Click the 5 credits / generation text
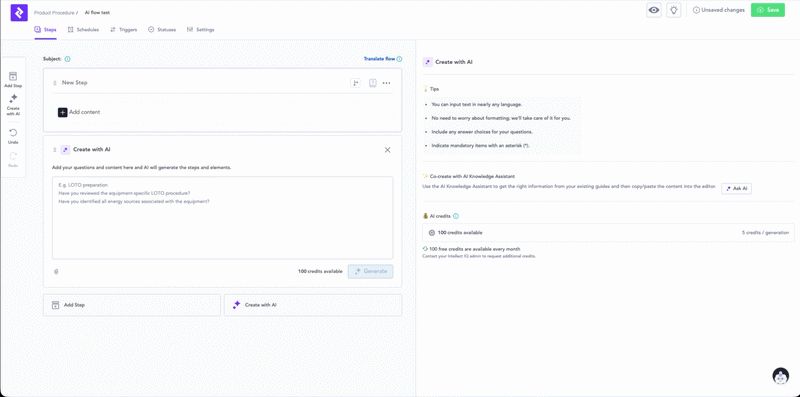Image resolution: width=800 pixels, height=397 pixels. coord(765,233)
